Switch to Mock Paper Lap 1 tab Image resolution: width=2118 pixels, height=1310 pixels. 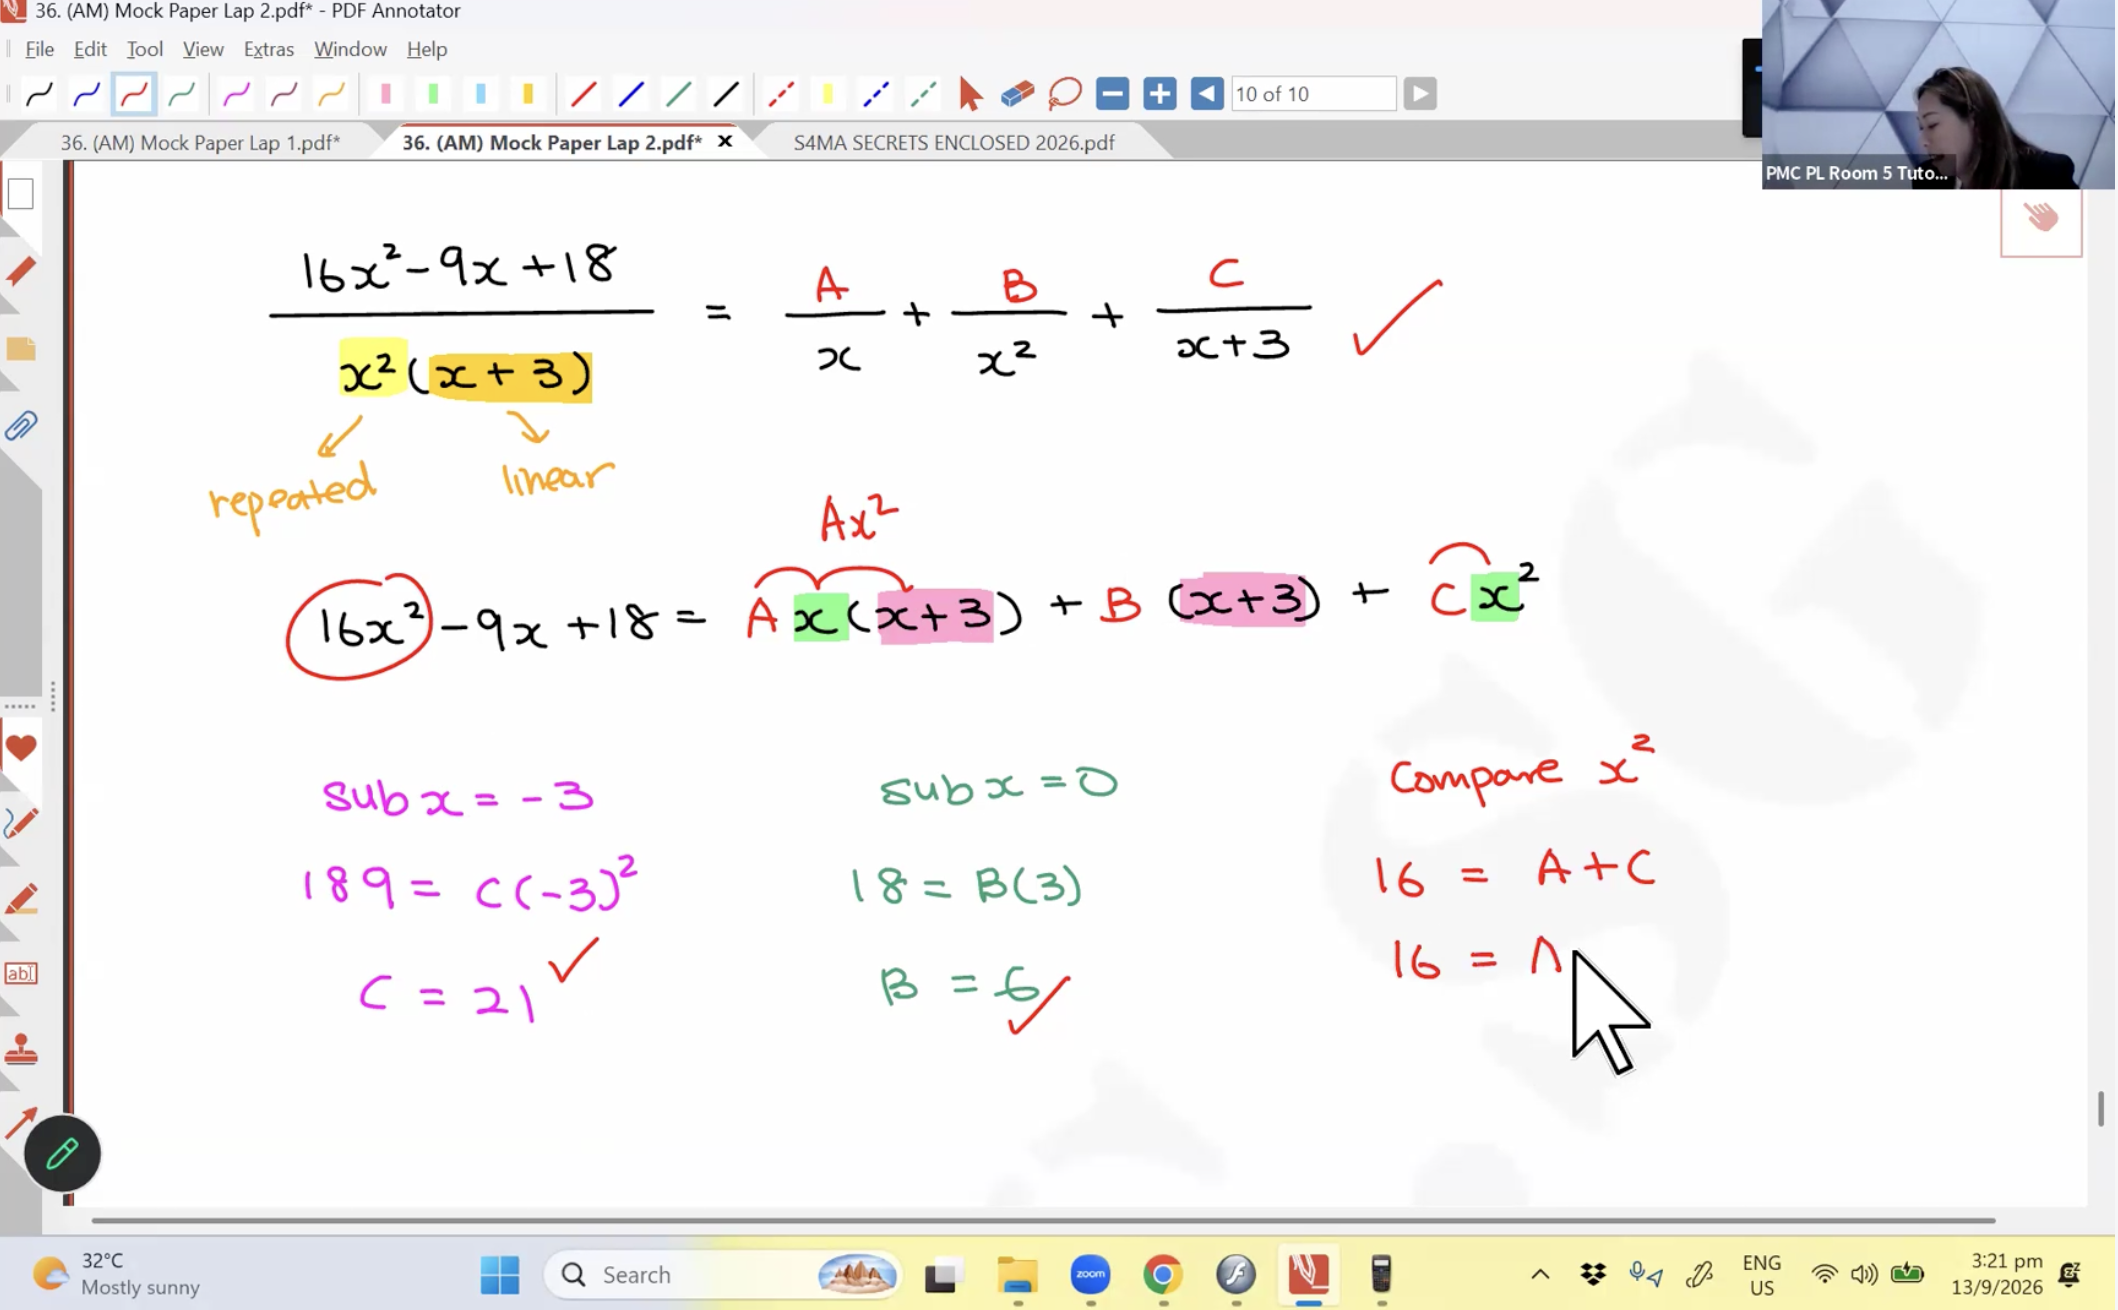(200, 142)
